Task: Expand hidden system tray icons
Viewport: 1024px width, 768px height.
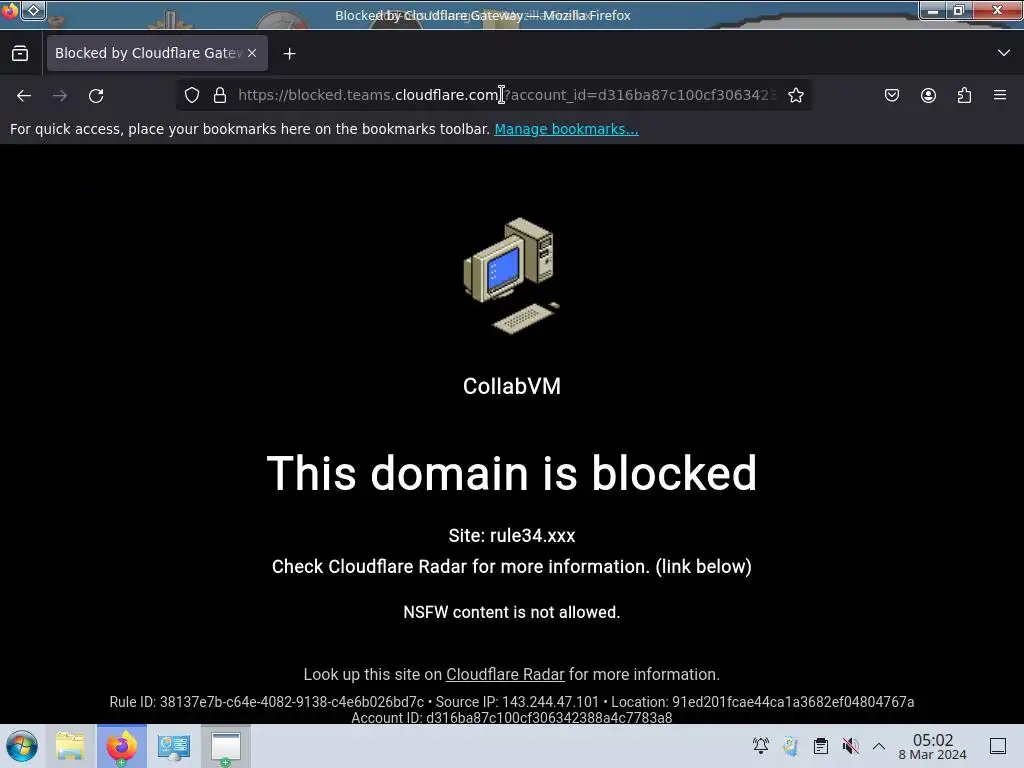Action: click(x=879, y=746)
